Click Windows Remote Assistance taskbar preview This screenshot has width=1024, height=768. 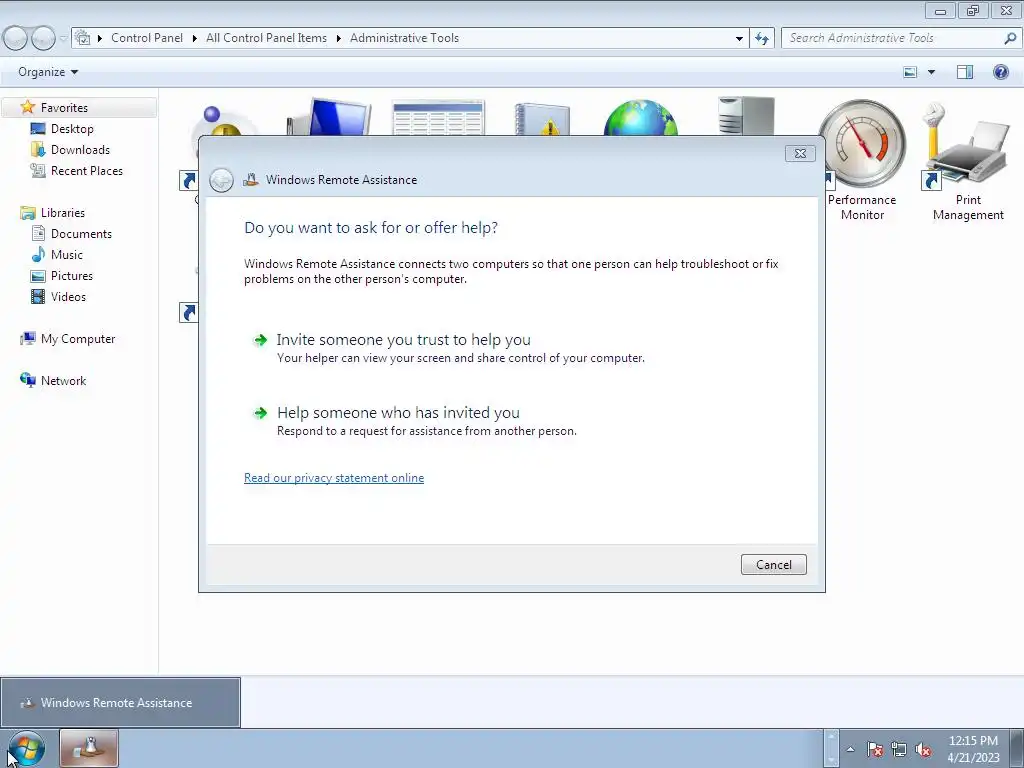[120, 703]
